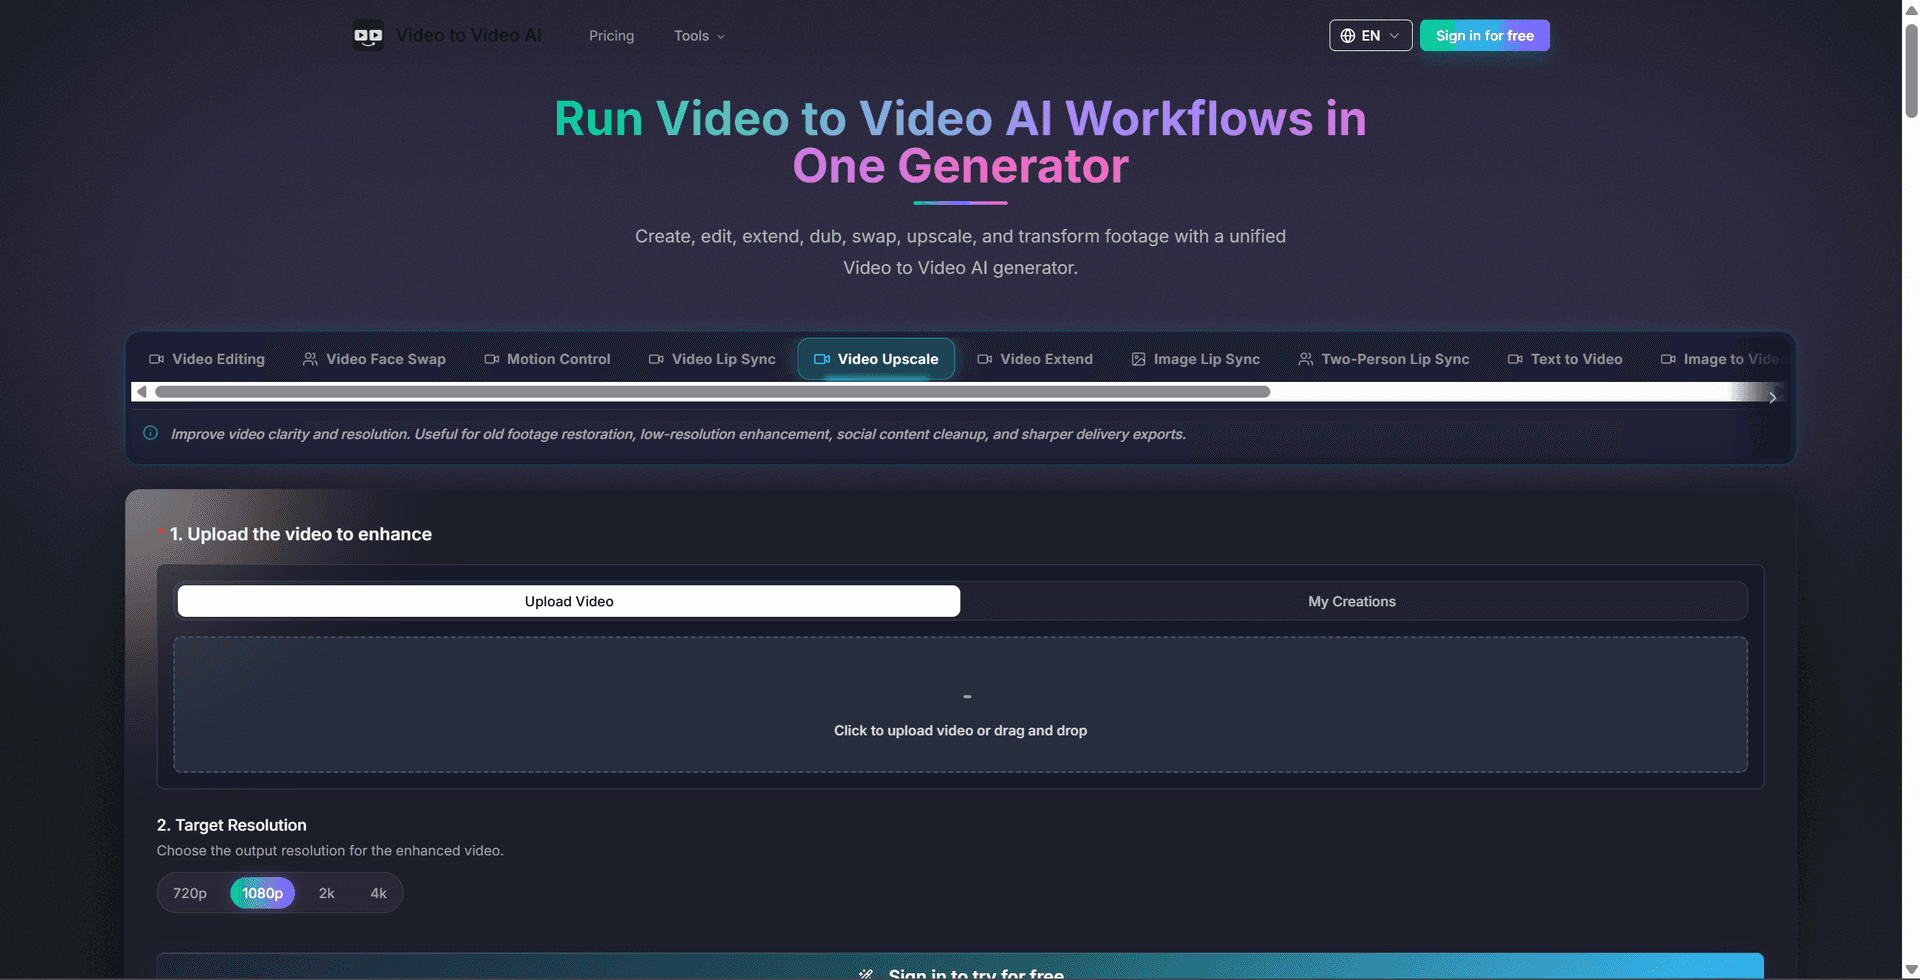This screenshot has height=980, width=1920.
Task: Switch to the Upload Video toggle
Action: pyautogui.click(x=569, y=601)
